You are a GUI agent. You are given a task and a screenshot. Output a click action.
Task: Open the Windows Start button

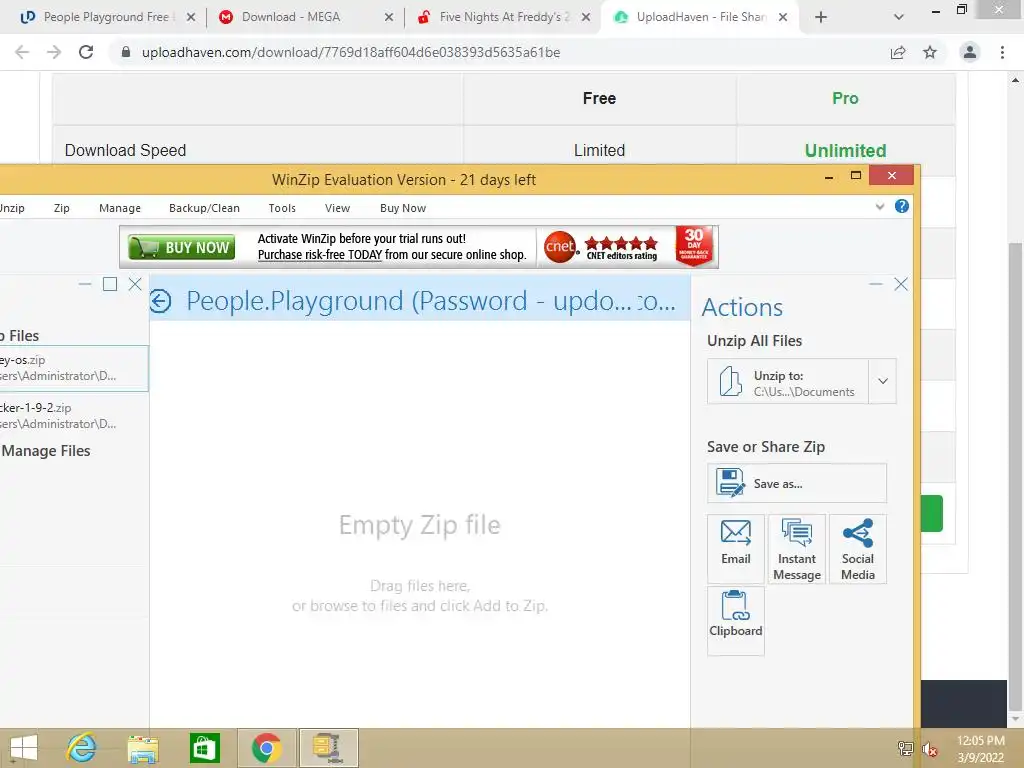coord(24,748)
